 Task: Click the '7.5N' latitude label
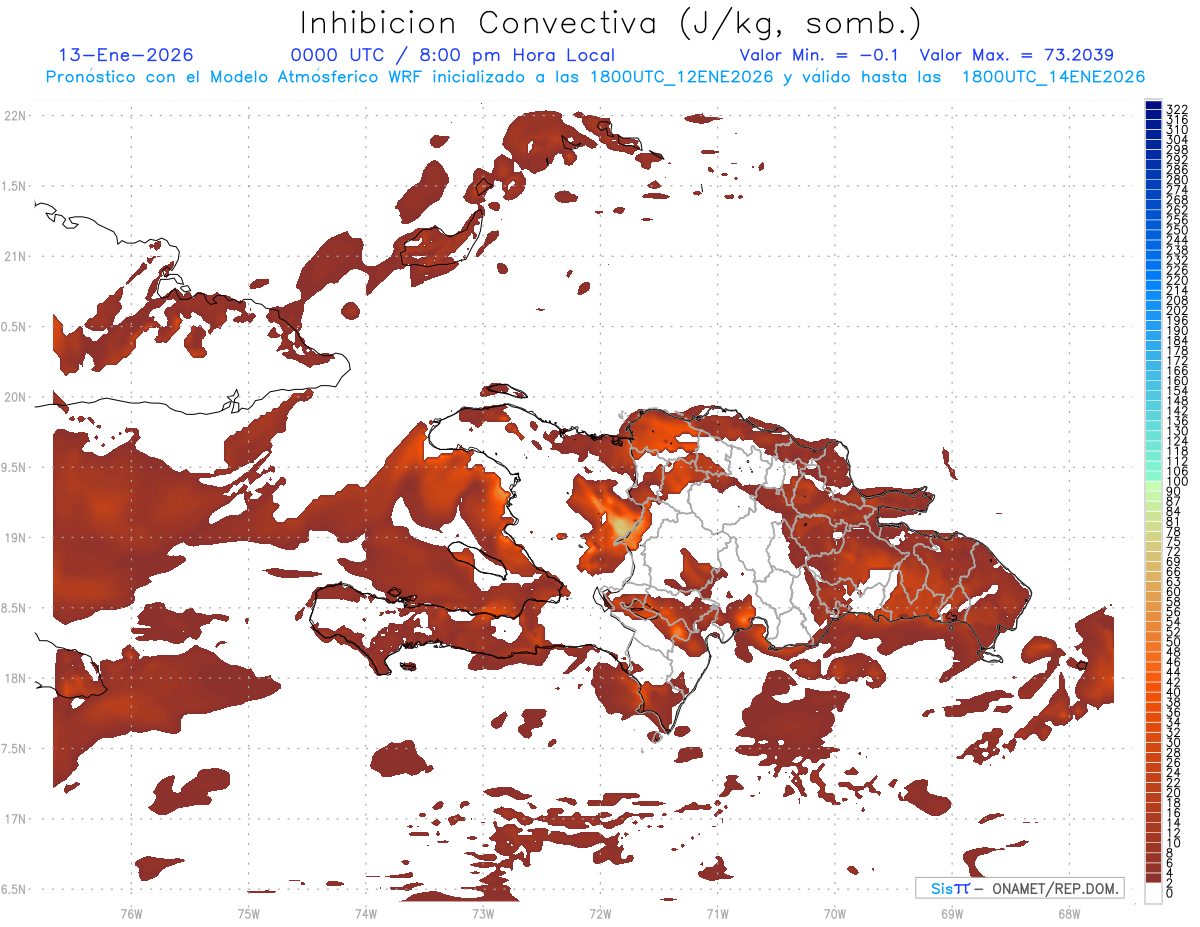point(14,748)
